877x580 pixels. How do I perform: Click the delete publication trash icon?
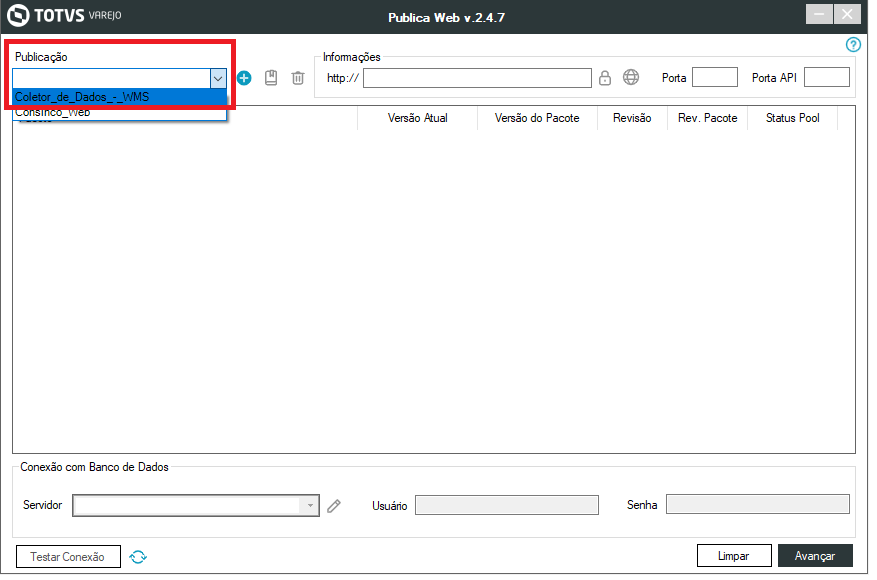click(x=298, y=78)
